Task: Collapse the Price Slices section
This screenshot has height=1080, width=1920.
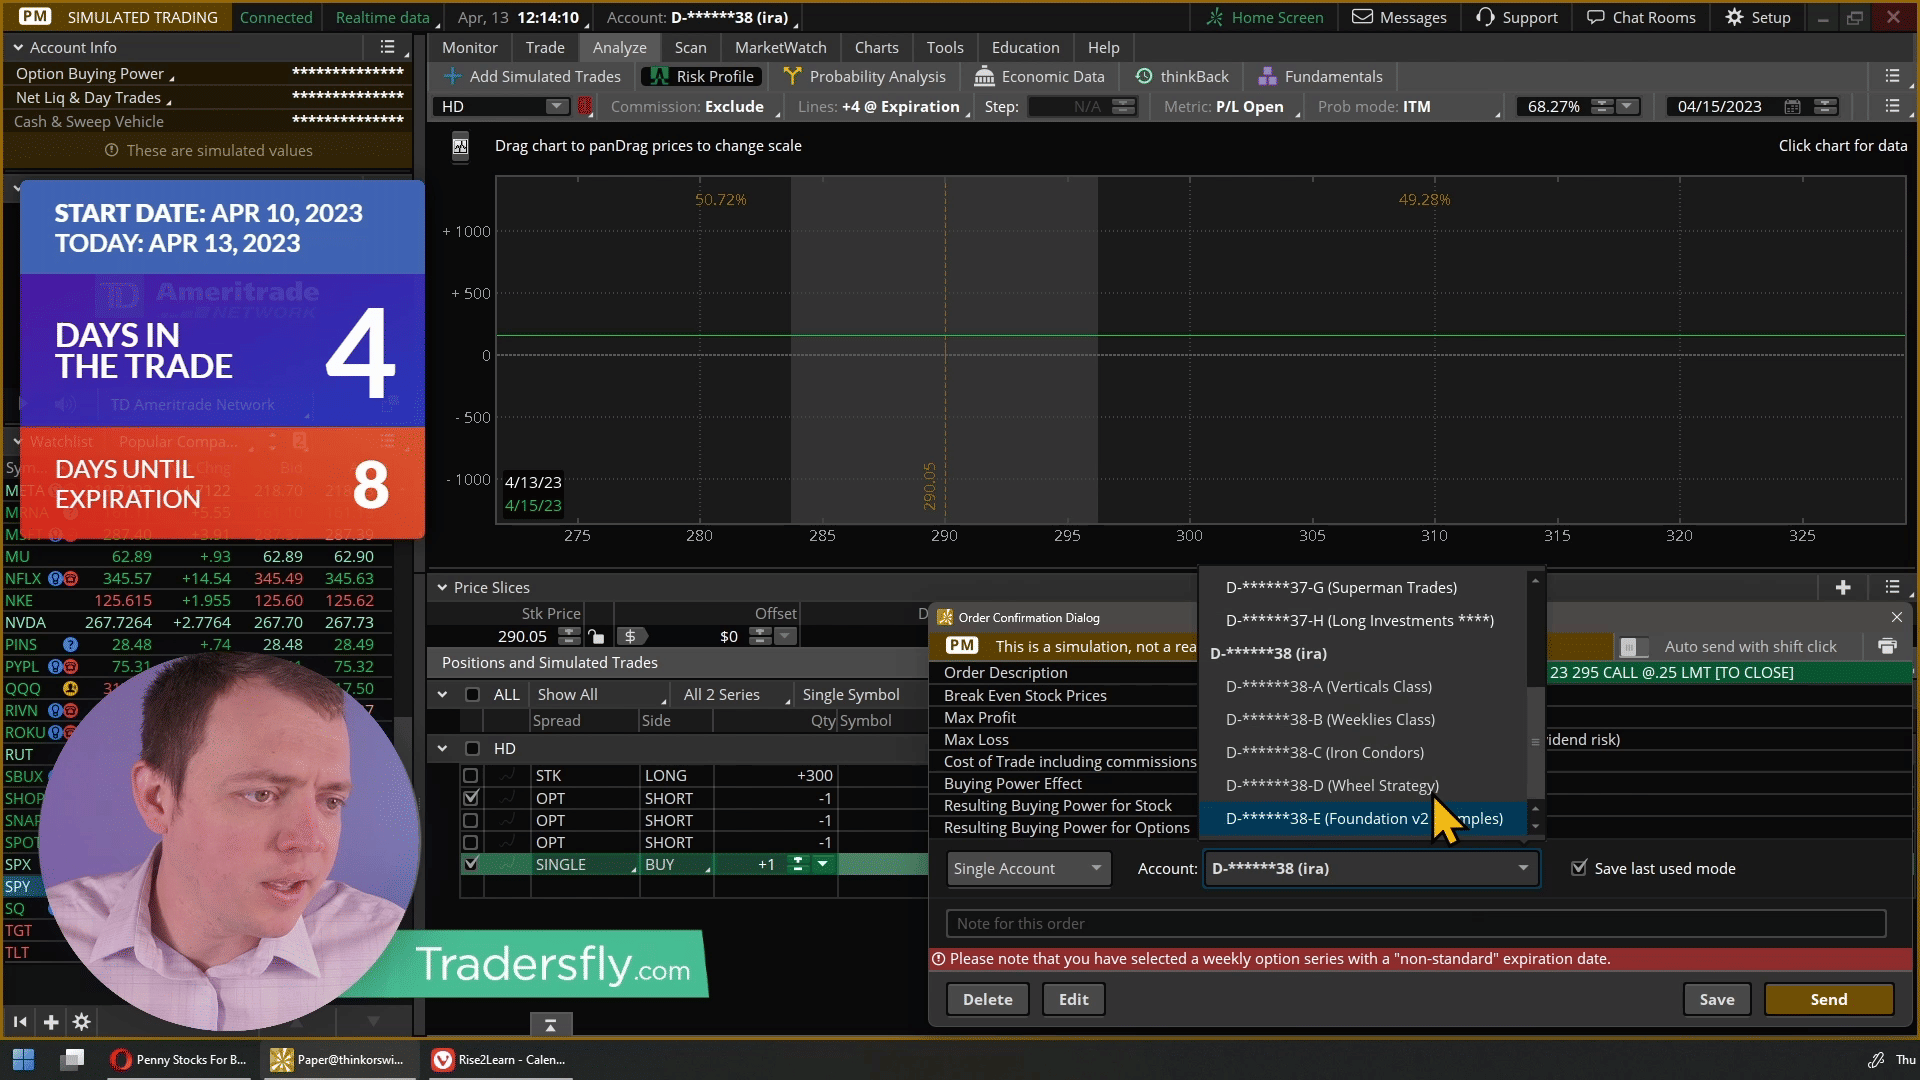Action: click(442, 587)
